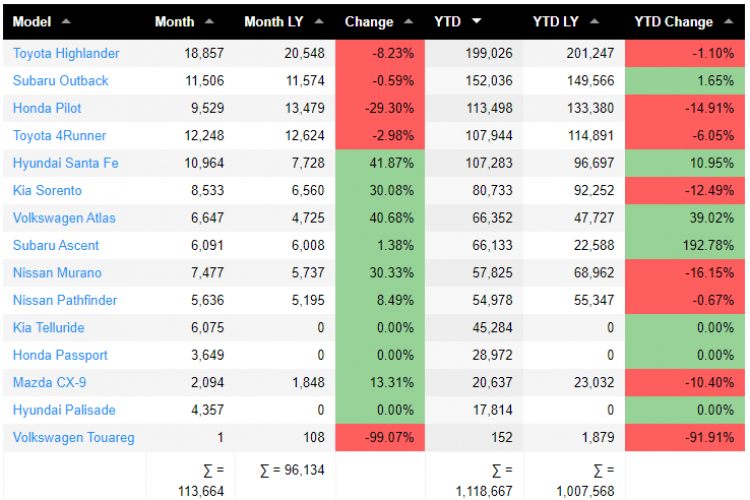
Task: Sort by Month LY arrow icon
Action: (x=319, y=22)
